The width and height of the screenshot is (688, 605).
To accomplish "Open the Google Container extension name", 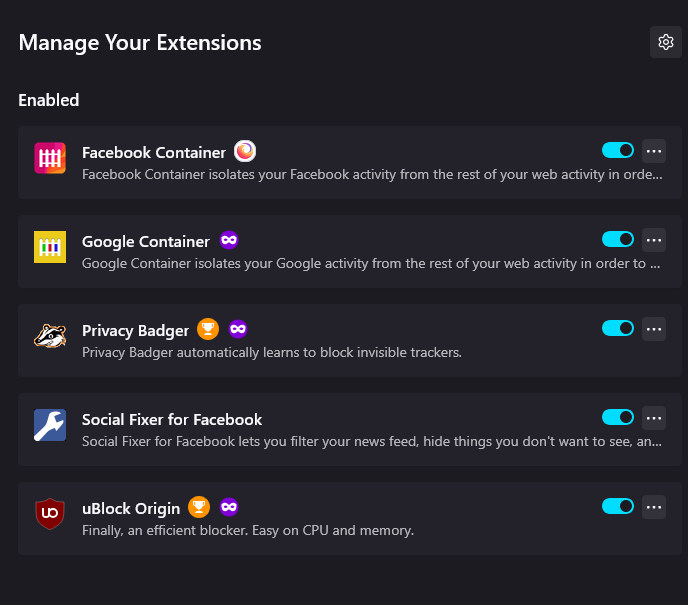I will (146, 242).
